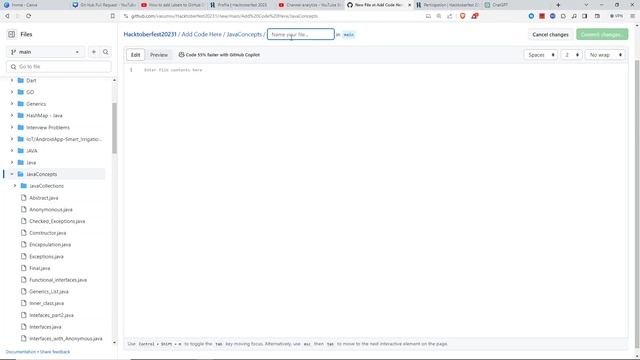This screenshot has height=360, width=640.
Task: Click the share icon in address bar
Action: coord(449,16)
